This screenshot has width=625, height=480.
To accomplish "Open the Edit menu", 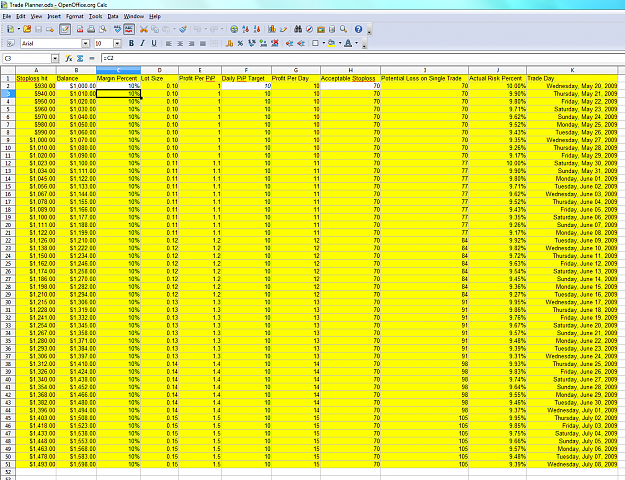I will (x=21, y=16).
